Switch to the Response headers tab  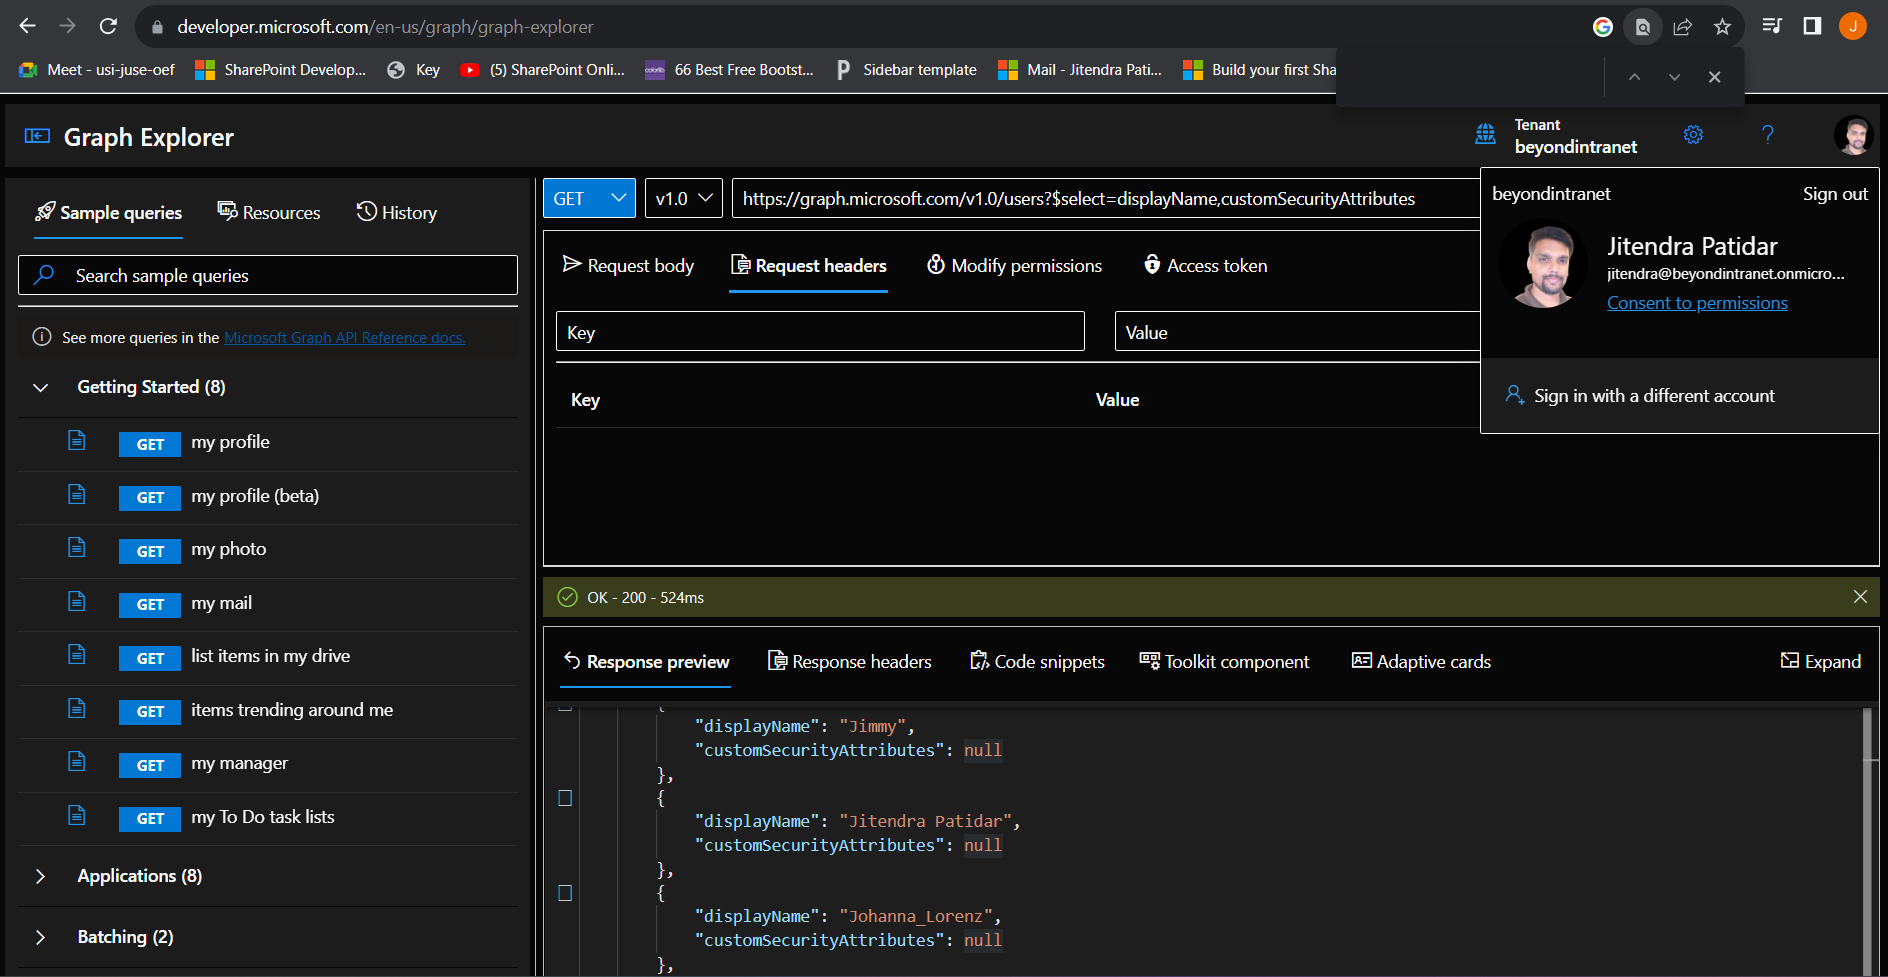pos(850,661)
